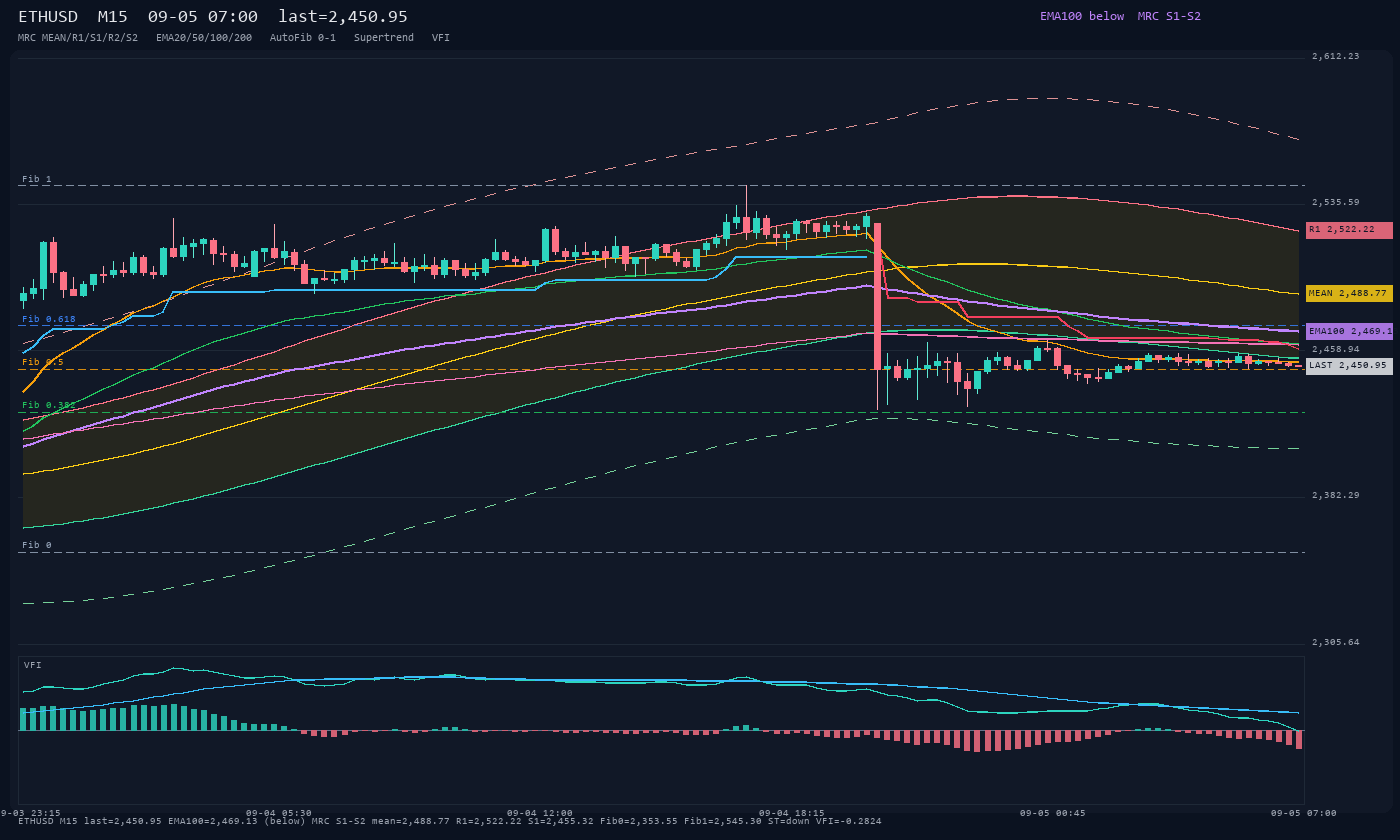Click the "09-05 00:45" time axis label
Image resolution: width=1400 pixels, height=840 pixels.
[1053, 813]
